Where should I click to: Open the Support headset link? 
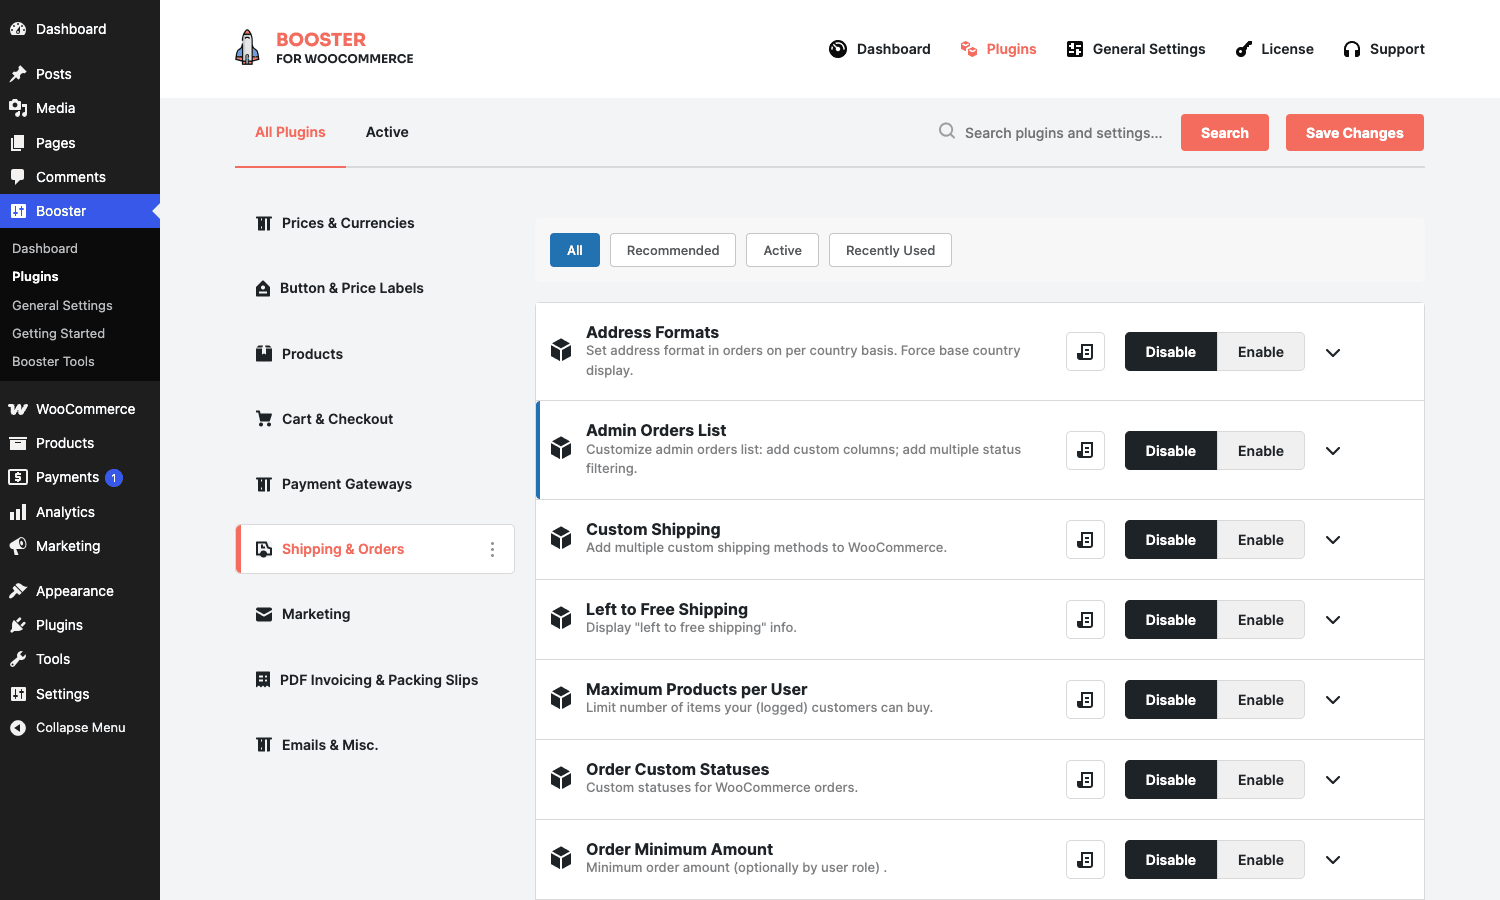click(x=1384, y=49)
